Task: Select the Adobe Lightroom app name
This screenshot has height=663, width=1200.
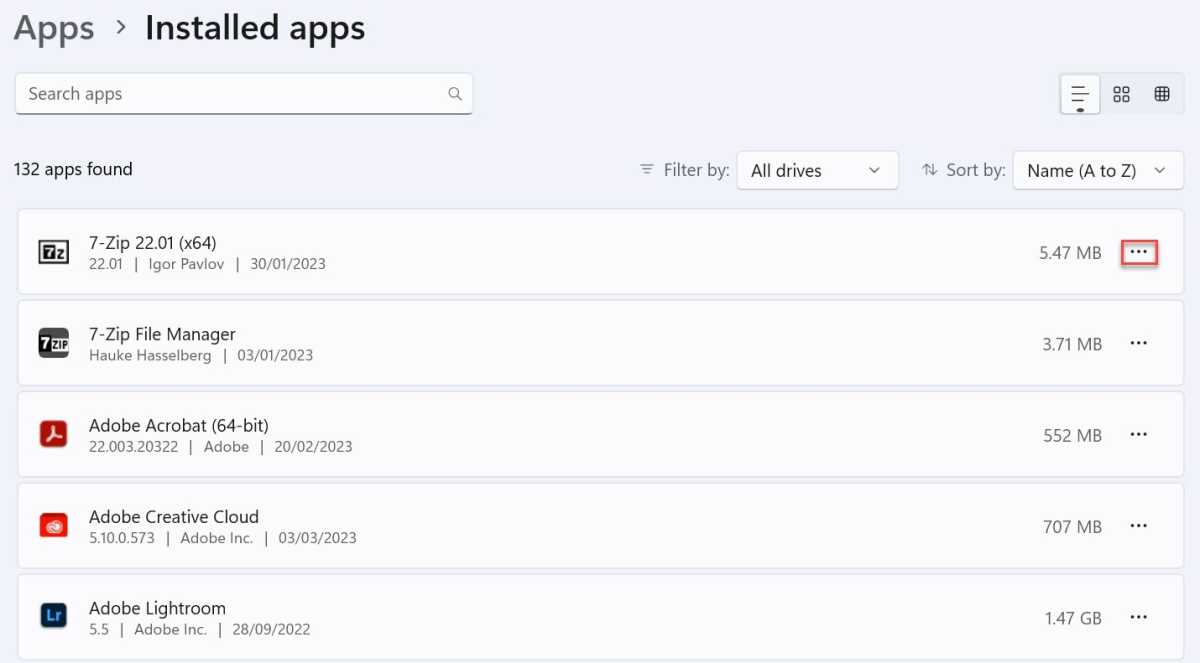Action: point(157,608)
